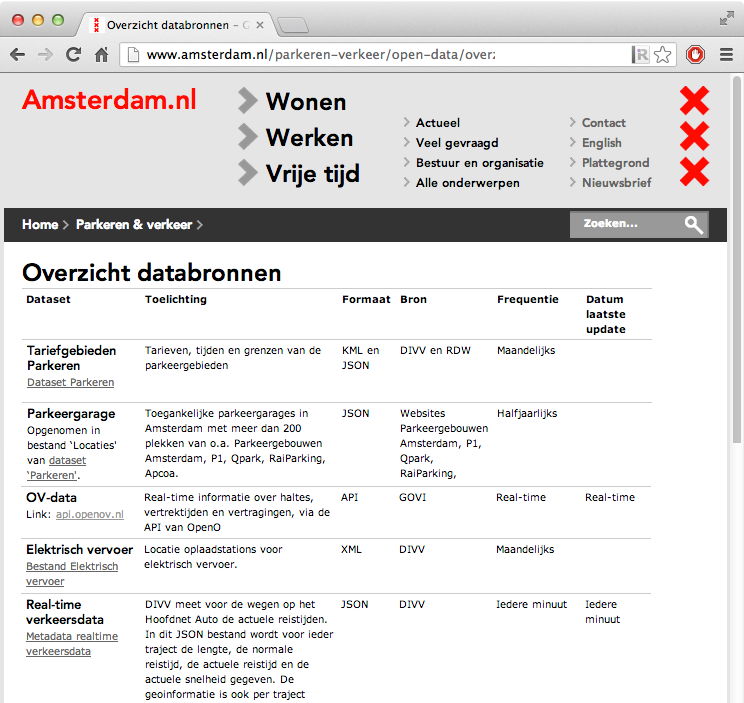Click the browser forward arrow
Screen dimensions: 744x703
[46, 55]
